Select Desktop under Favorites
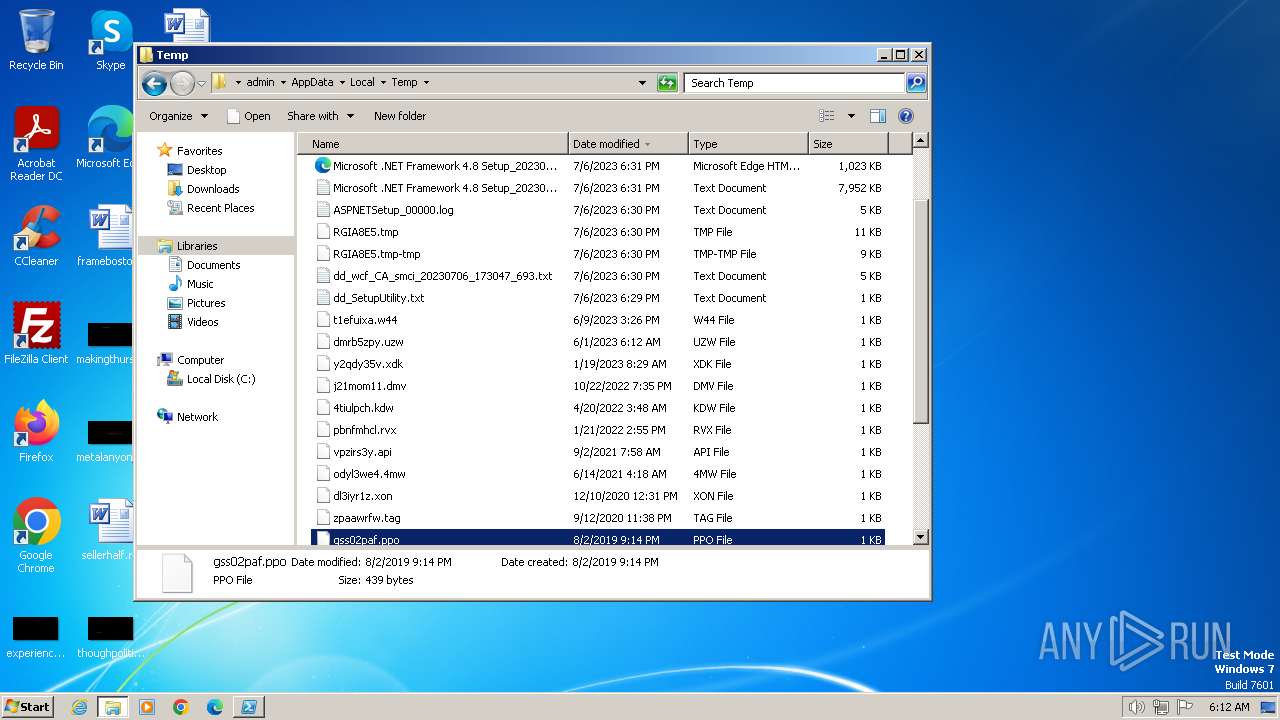Viewport: 1280px width, 720px height. pyautogui.click(x=206, y=170)
